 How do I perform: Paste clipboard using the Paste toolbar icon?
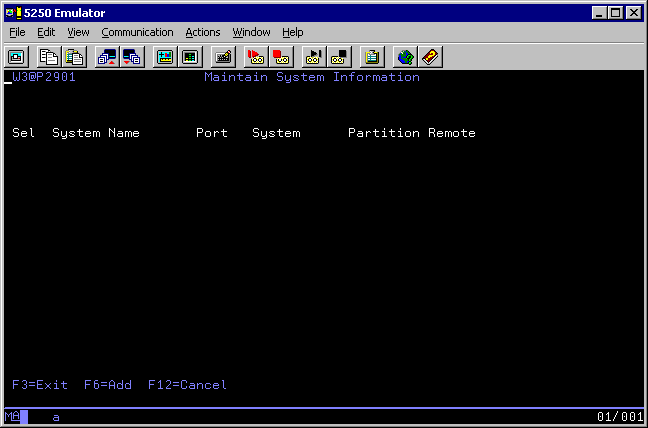tap(74, 57)
